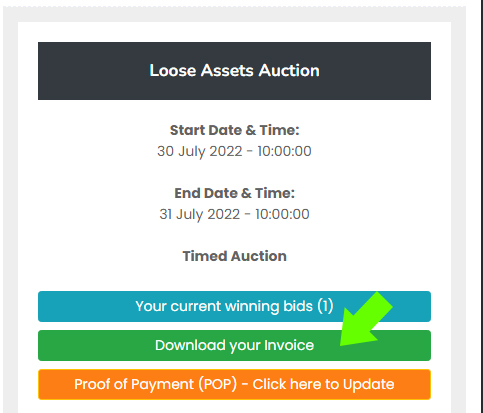Click the word Invoice on the green button

tap(289, 345)
